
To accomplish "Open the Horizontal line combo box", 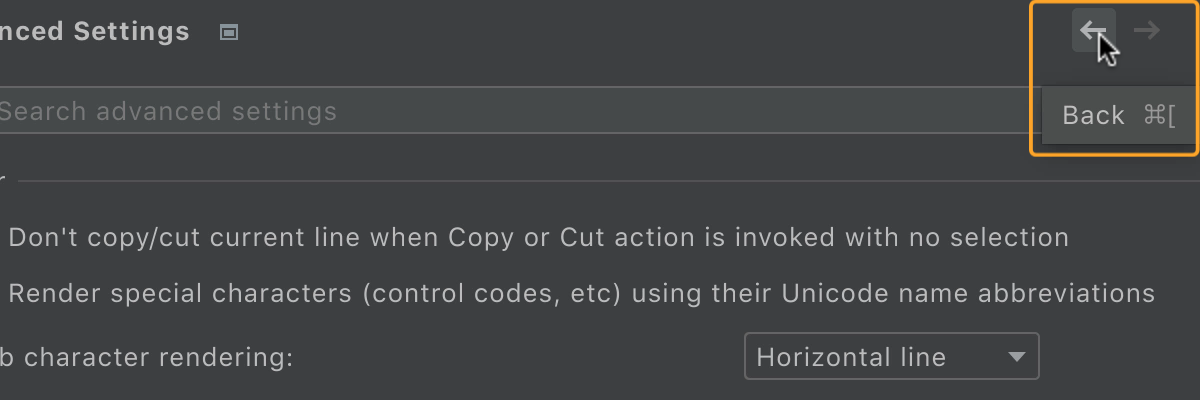I will click(892, 356).
